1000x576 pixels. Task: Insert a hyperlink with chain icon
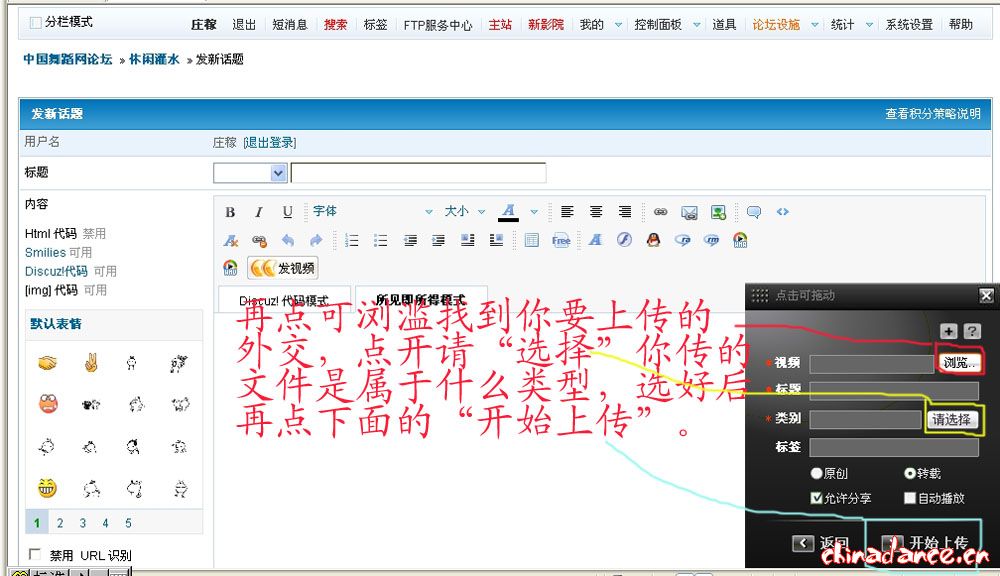click(x=660, y=212)
